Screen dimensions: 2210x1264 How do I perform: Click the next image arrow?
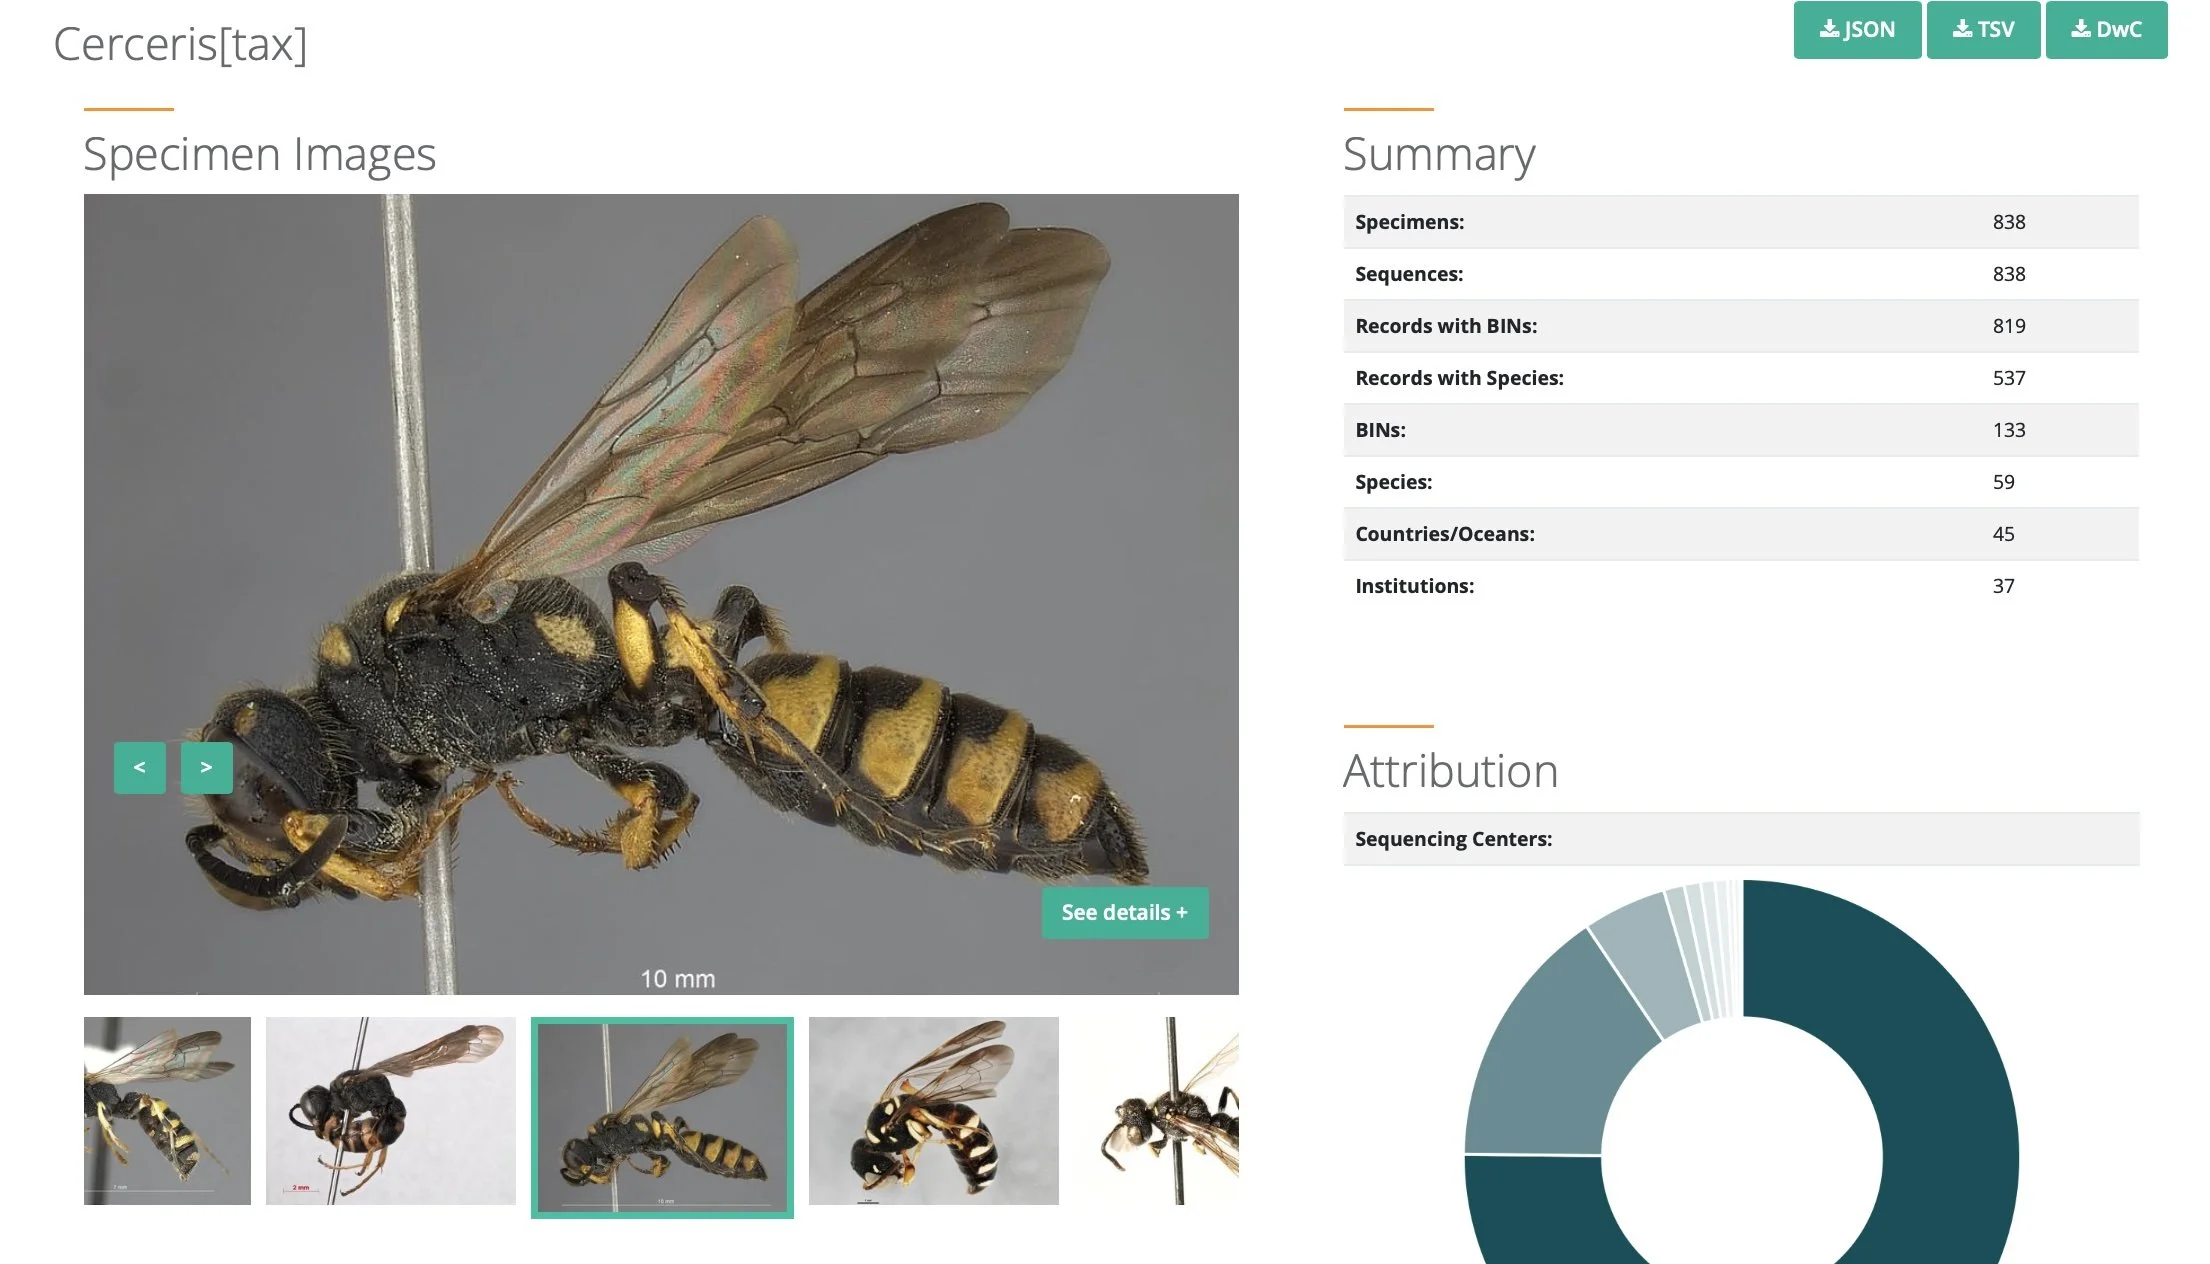(x=206, y=768)
